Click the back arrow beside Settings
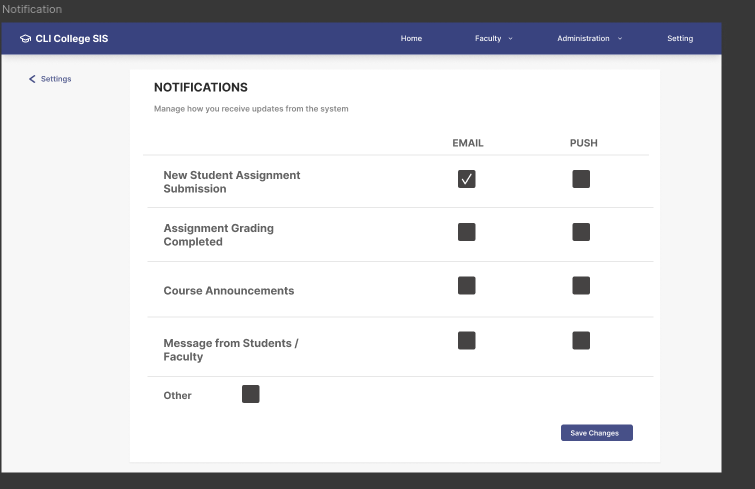755x489 pixels. coord(32,79)
